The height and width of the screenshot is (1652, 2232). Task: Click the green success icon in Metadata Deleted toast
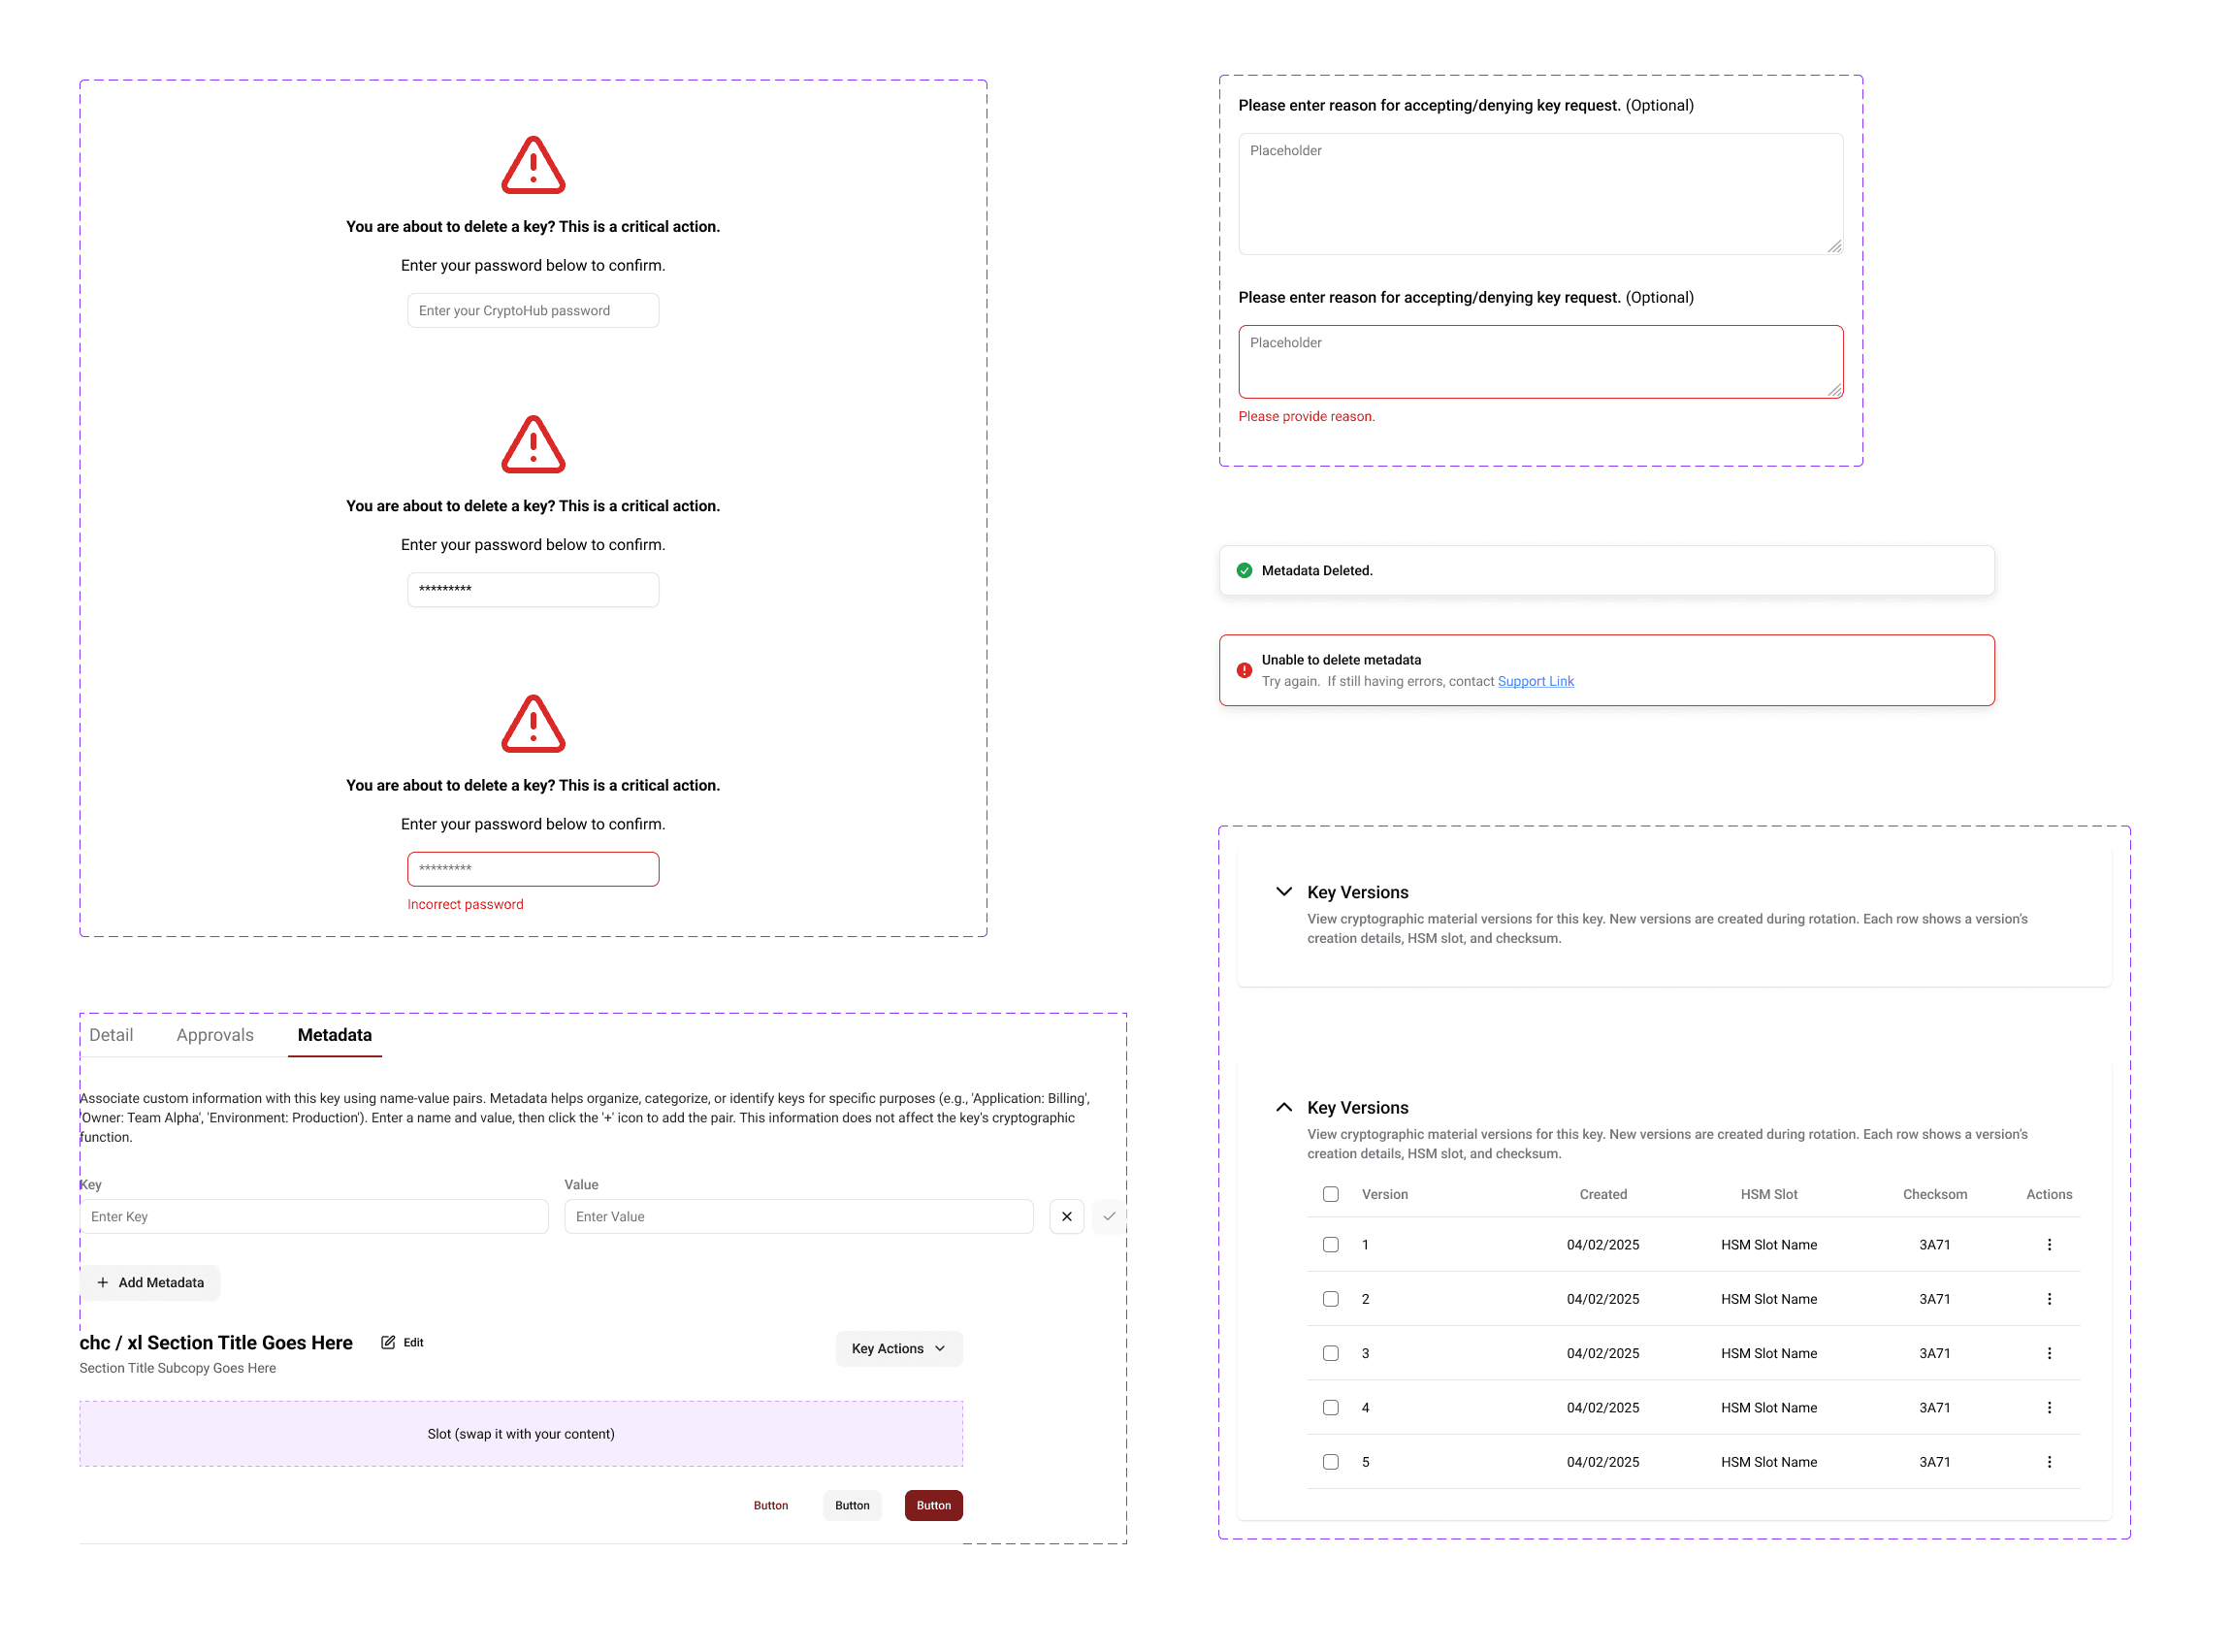coord(1243,570)
